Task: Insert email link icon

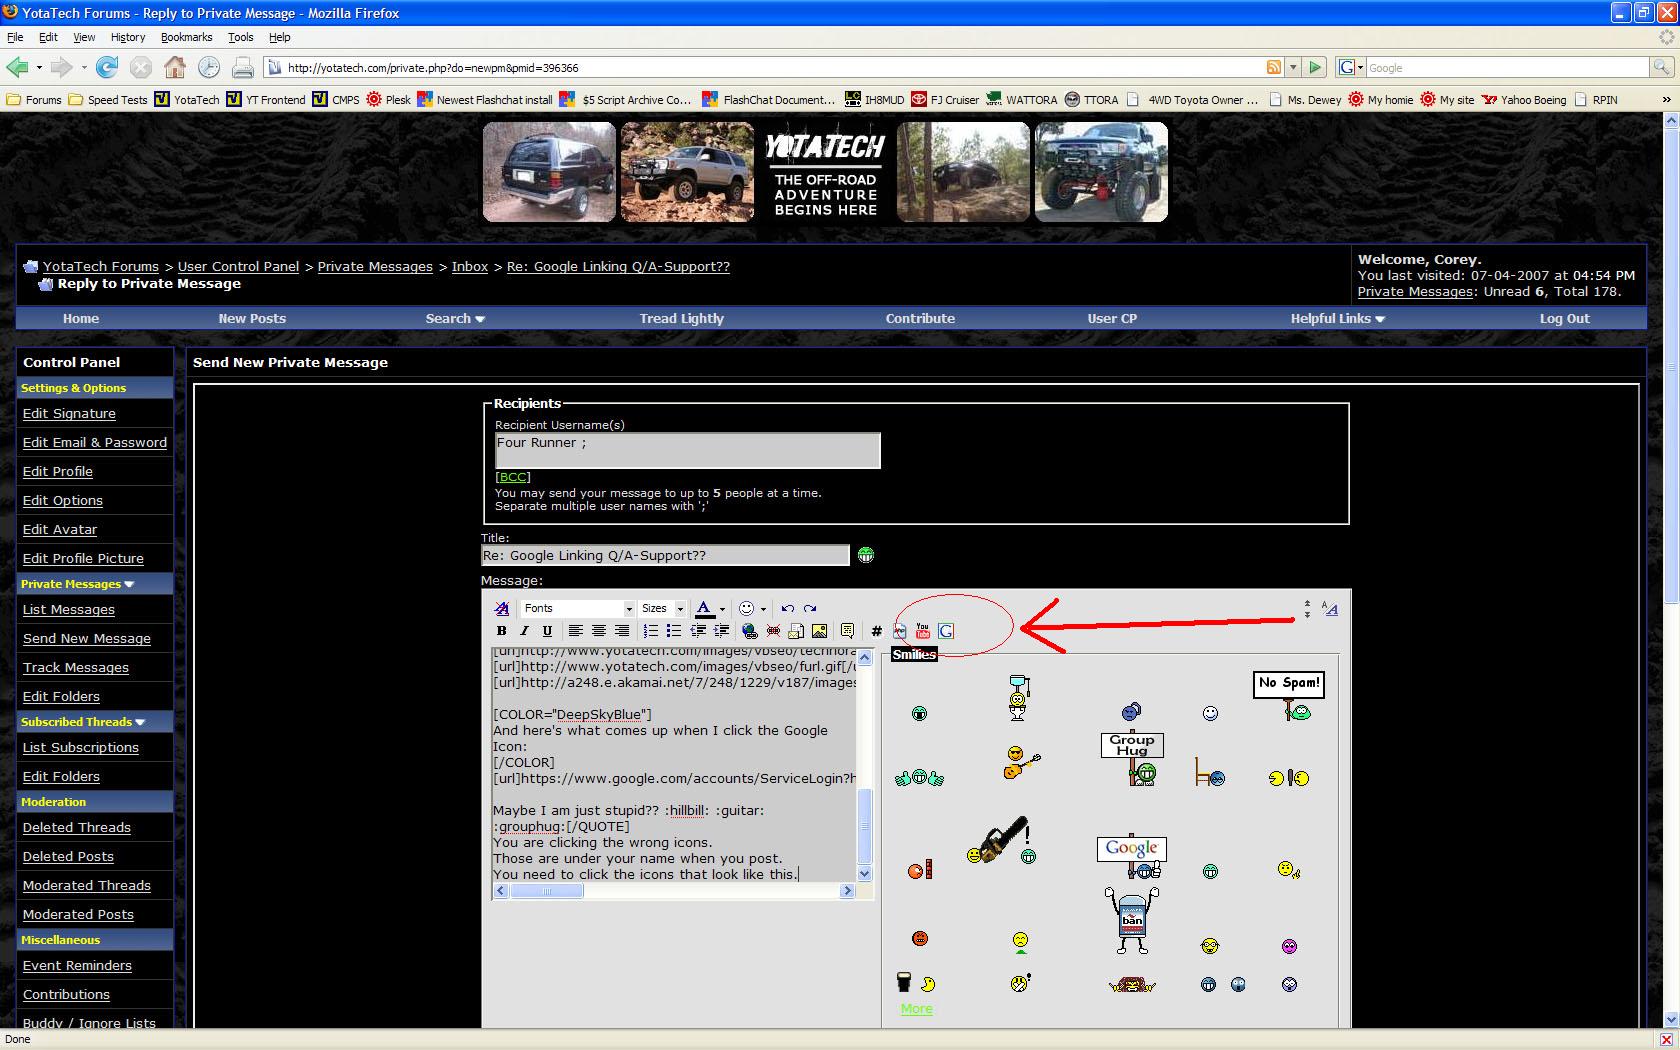Action: pos(796,631)
